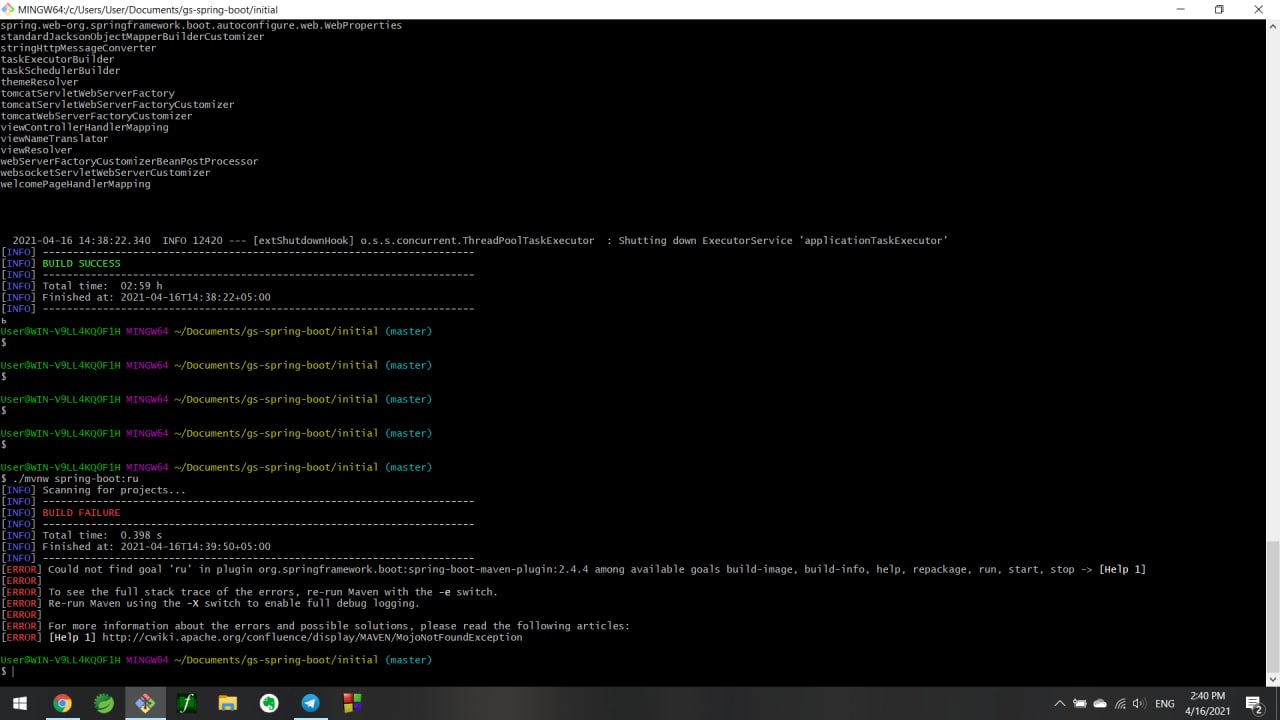Click 'Finished at: 2021-04-16T14:39:50+05:00' line
Screen dimensions: 1280x720
click(x=136, y=547)
